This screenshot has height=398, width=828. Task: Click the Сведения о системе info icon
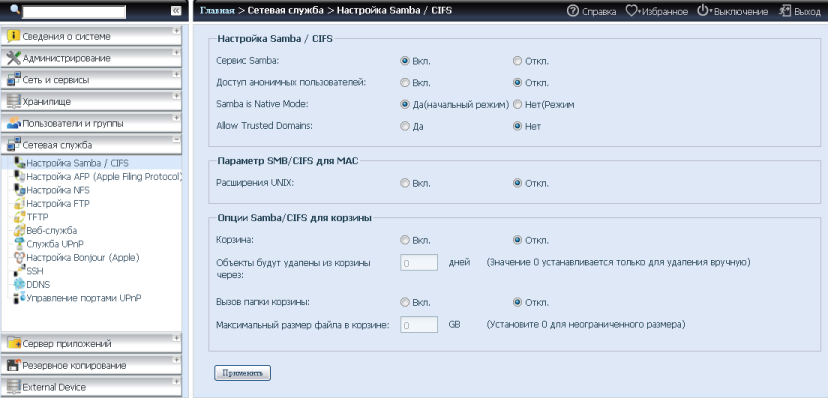click(14, 36)
